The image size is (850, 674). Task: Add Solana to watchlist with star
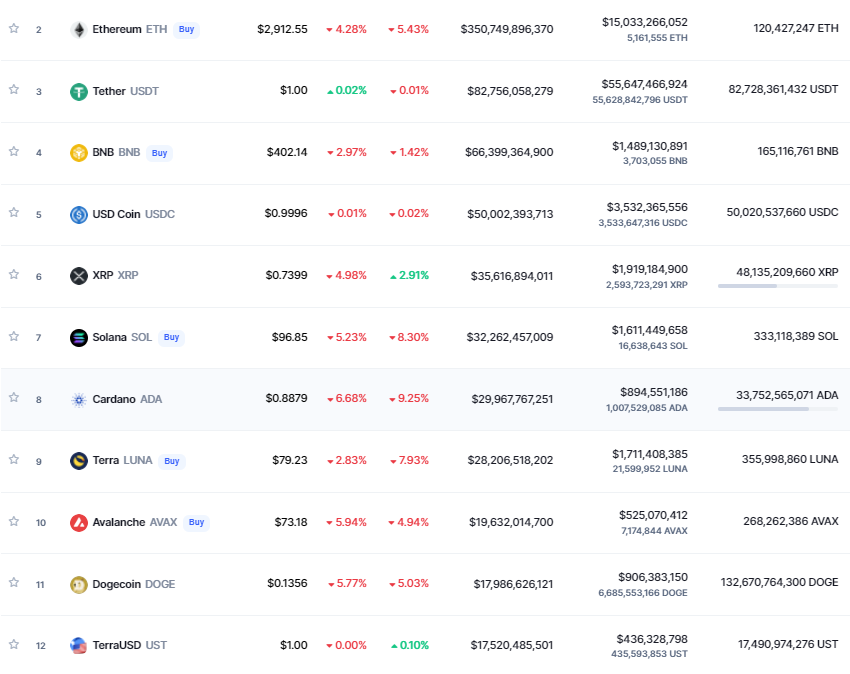[x=14, y=336]
